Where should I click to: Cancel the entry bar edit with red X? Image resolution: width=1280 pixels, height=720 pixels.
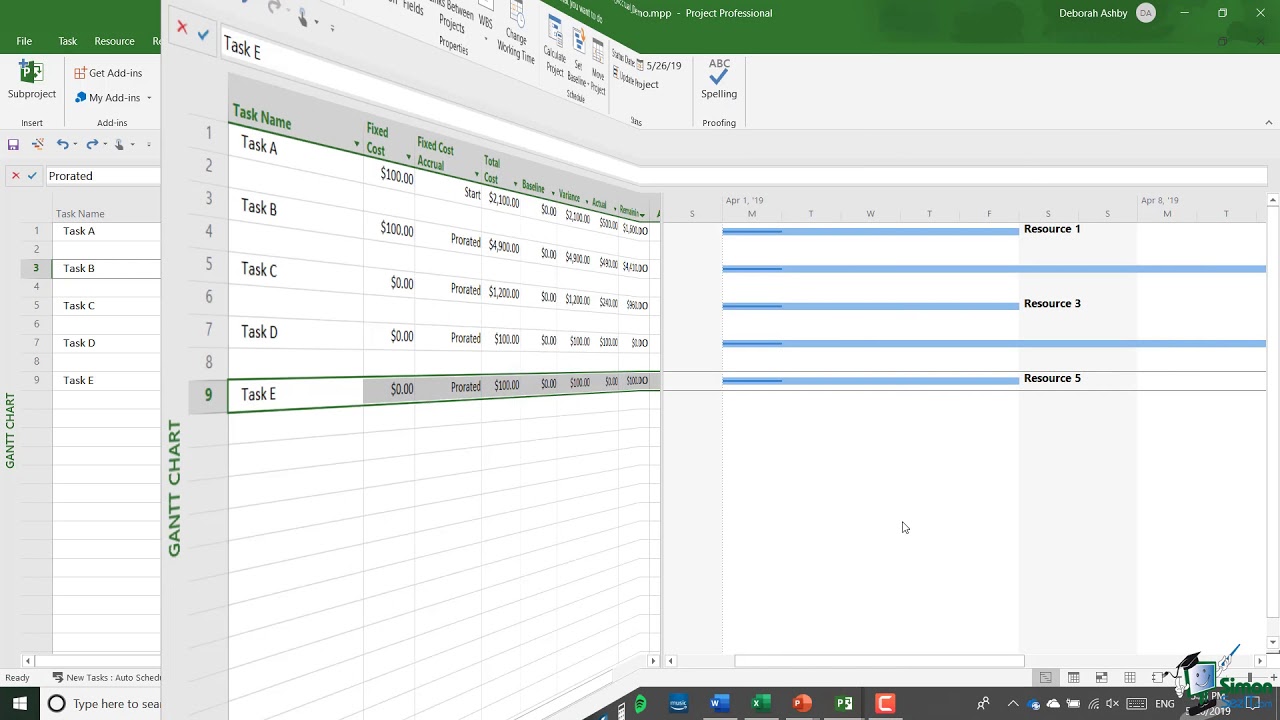15,176
